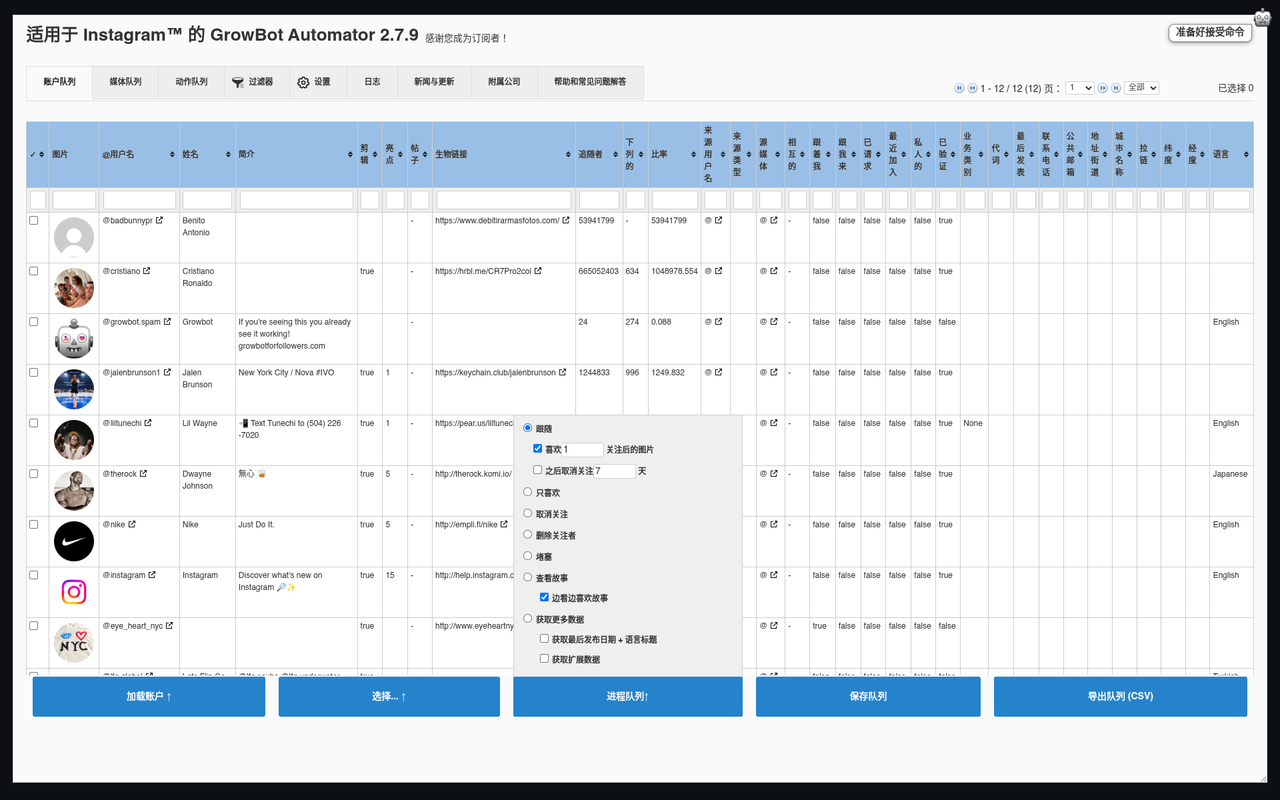The width and height of the screenshot is (1280, 800).
Task: Open hrbl.me/CR7Pro2col external link icon
Action: pyautogui.click(x=538, y=271)
